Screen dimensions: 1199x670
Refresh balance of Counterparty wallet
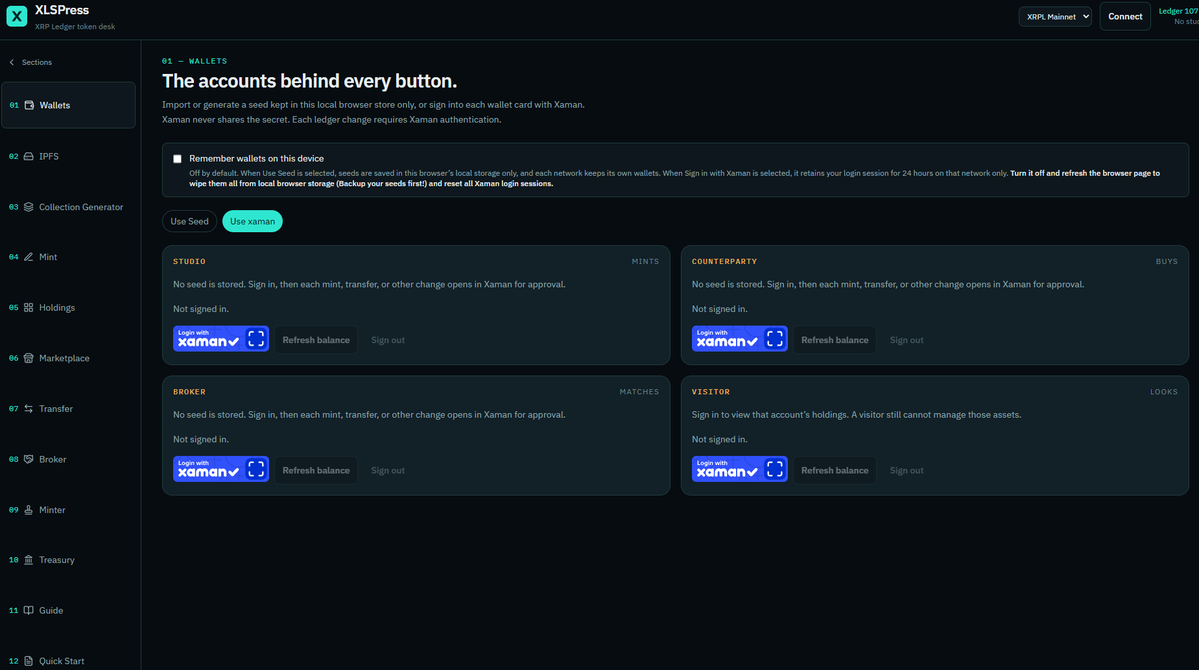pos(834,340)
